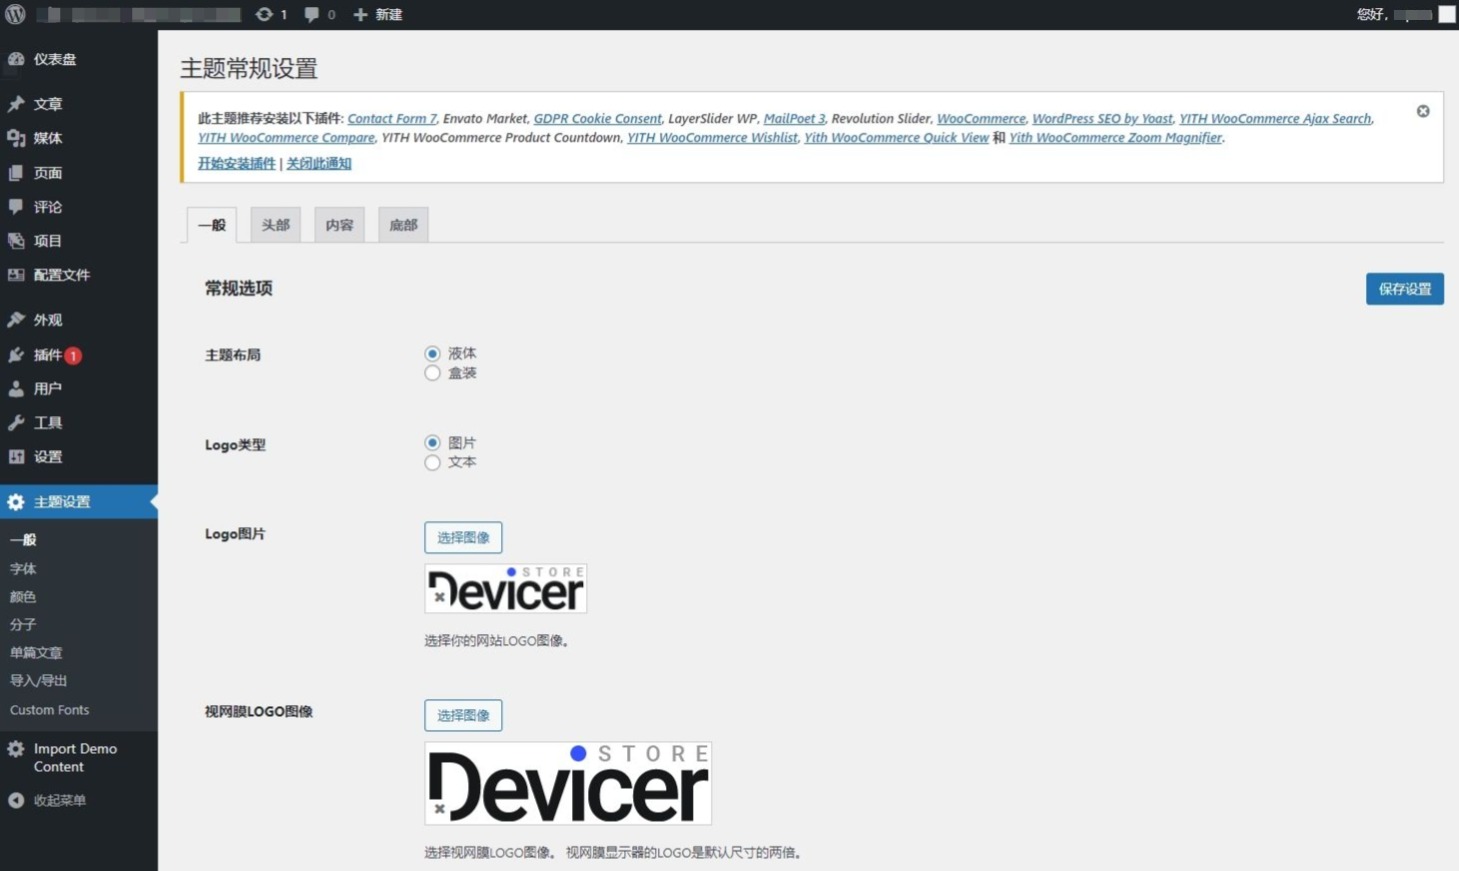Open Yith WooCommerce Zoom Magnifier link
1459x871 pixels.
(x=1115, y=137)
